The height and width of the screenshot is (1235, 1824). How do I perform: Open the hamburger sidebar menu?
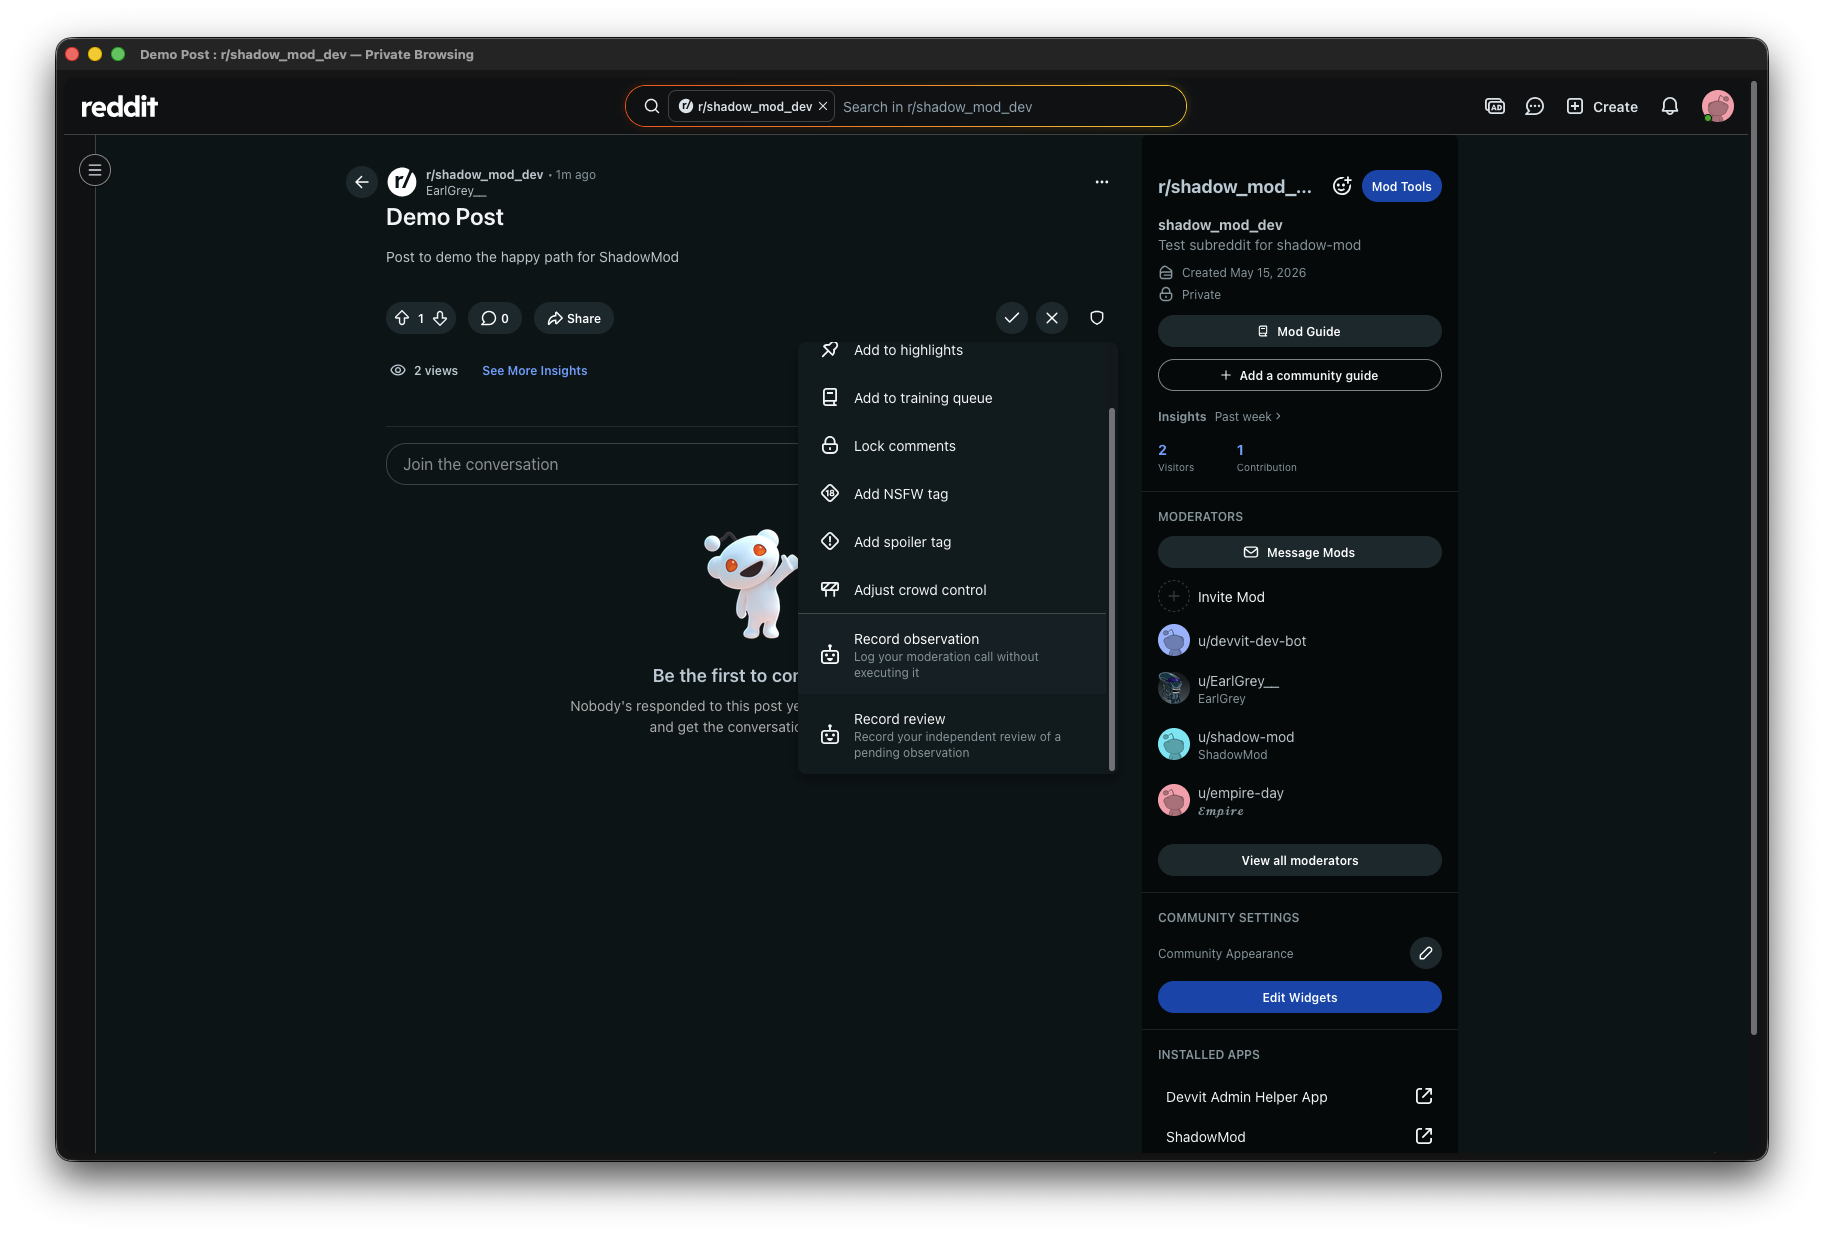(95, 170)
